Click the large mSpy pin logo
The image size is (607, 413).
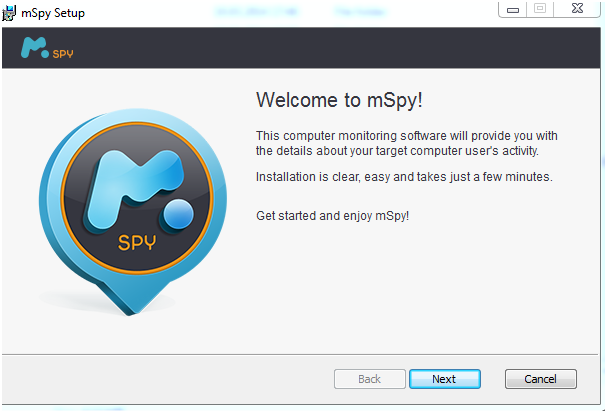point(133,212)
